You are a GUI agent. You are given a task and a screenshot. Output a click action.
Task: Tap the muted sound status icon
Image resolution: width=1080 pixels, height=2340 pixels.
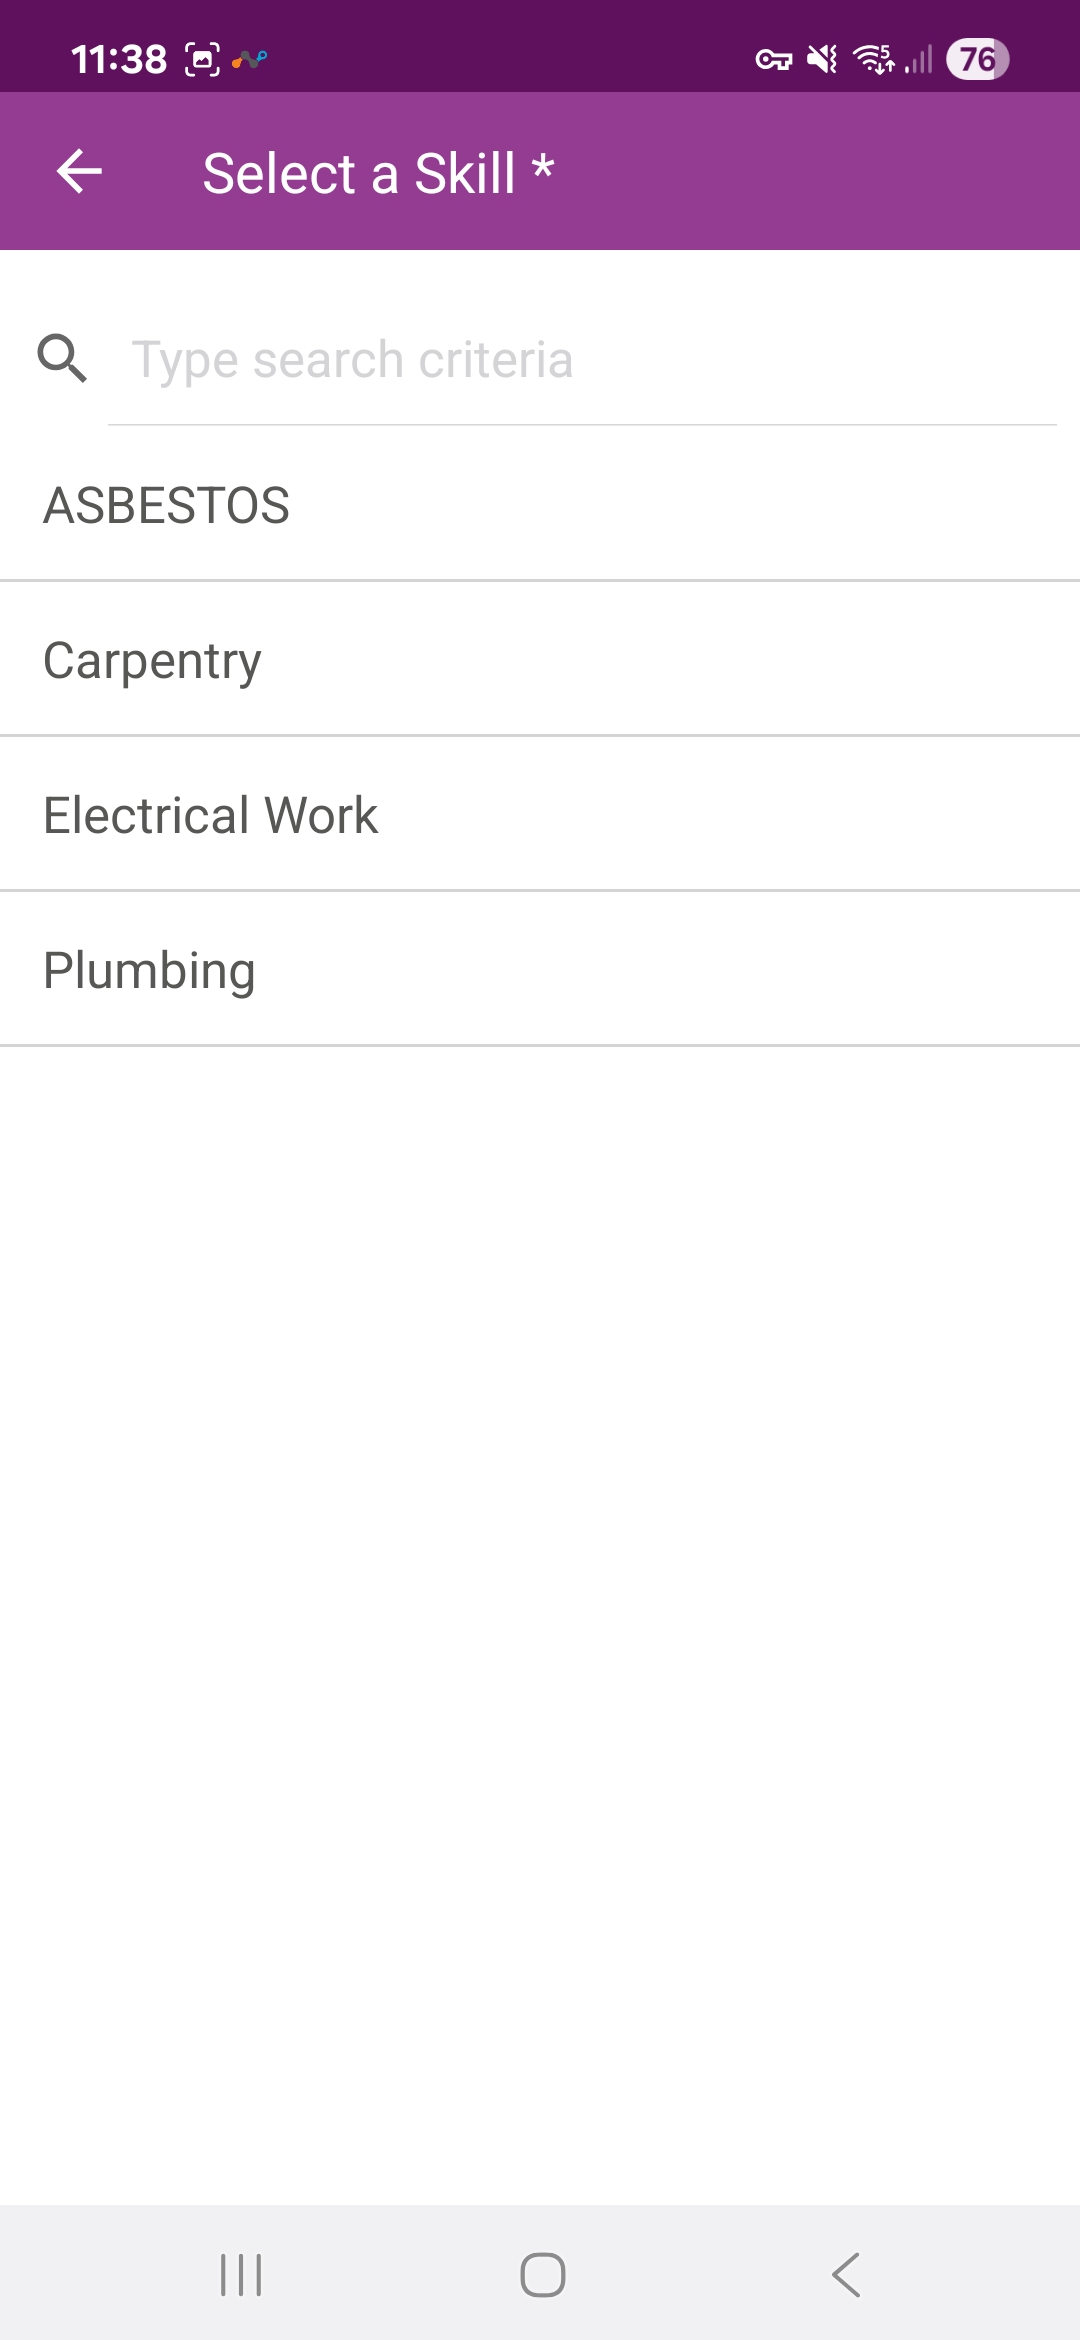[822, 60]
